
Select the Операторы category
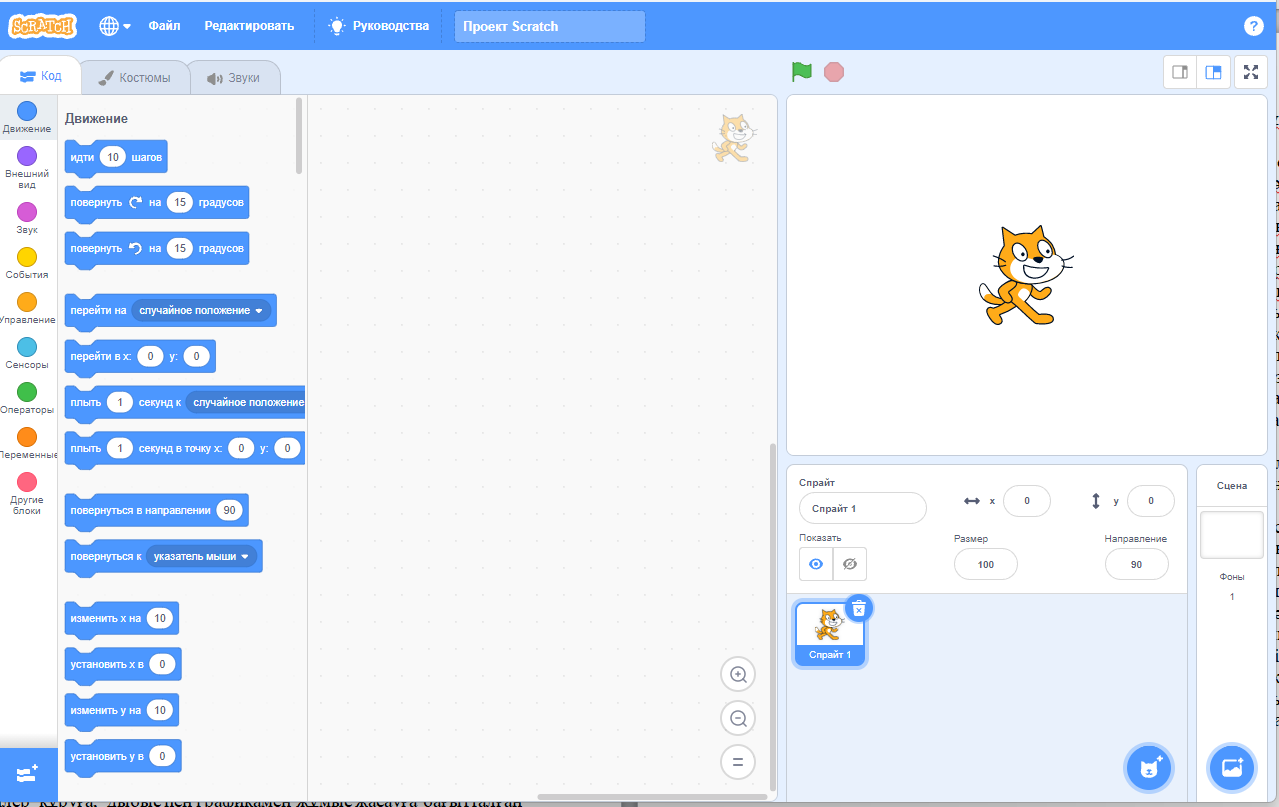(27, 398)
